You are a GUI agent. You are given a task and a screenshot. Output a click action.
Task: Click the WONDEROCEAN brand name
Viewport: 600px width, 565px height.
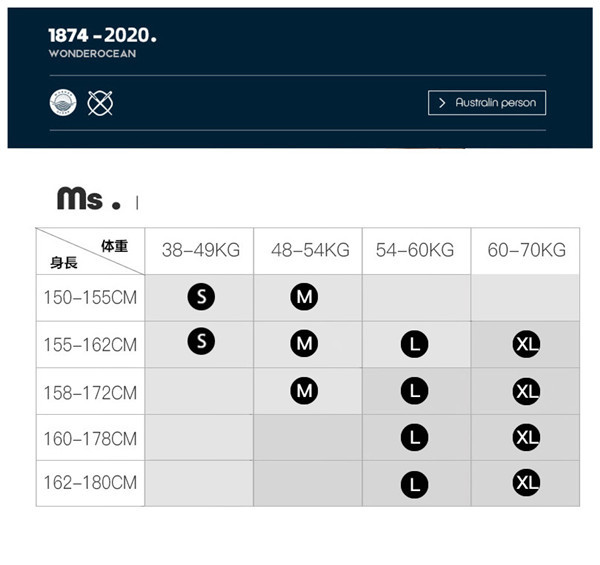pyautogui.click(x=93, y=54)
